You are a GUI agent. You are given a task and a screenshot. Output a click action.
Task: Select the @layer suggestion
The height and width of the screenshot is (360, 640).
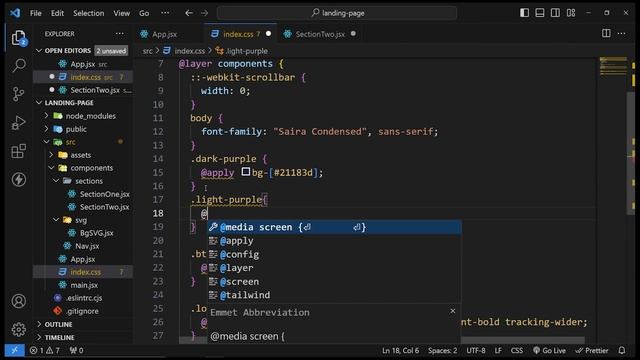click(334, 268)
